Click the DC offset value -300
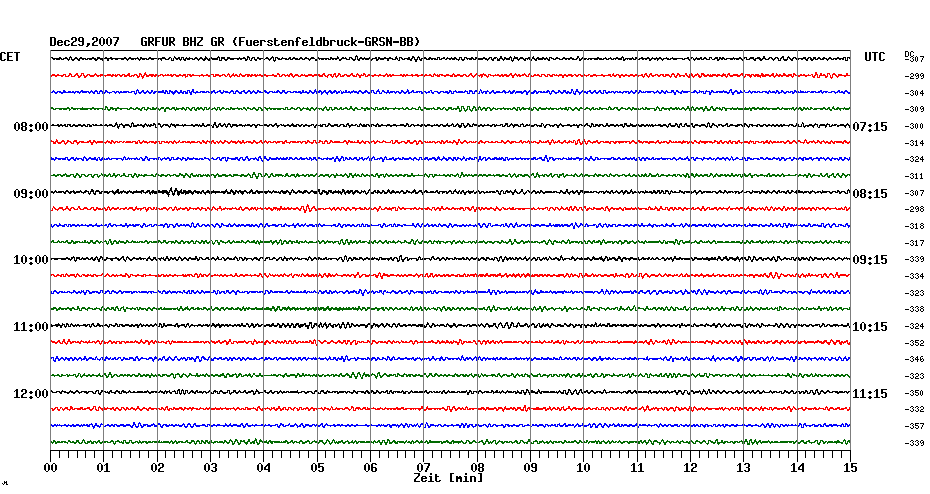This screenshot has height=494, width=930. (x=915, y=126)
